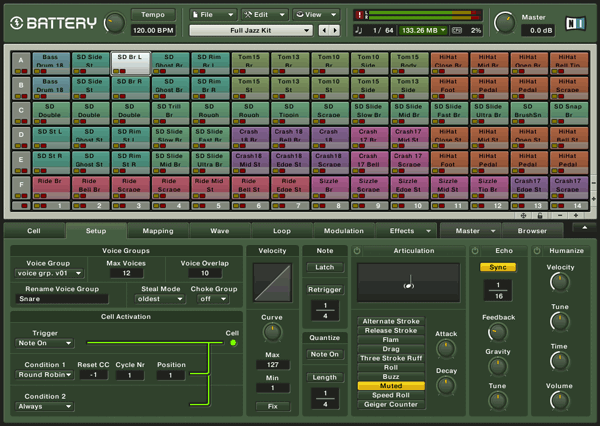Switch to the Modulation tab
Viewport: 600px width, 426px height.
[x=344, y=231]
